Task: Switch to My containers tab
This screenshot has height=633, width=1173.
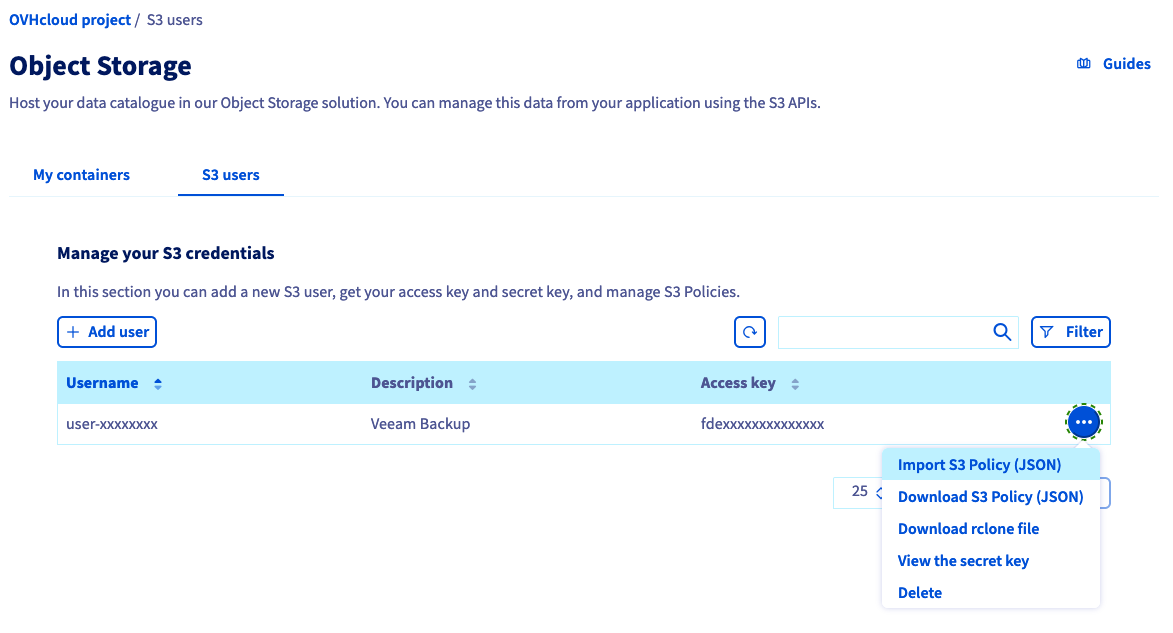Action: pos(81,175)
